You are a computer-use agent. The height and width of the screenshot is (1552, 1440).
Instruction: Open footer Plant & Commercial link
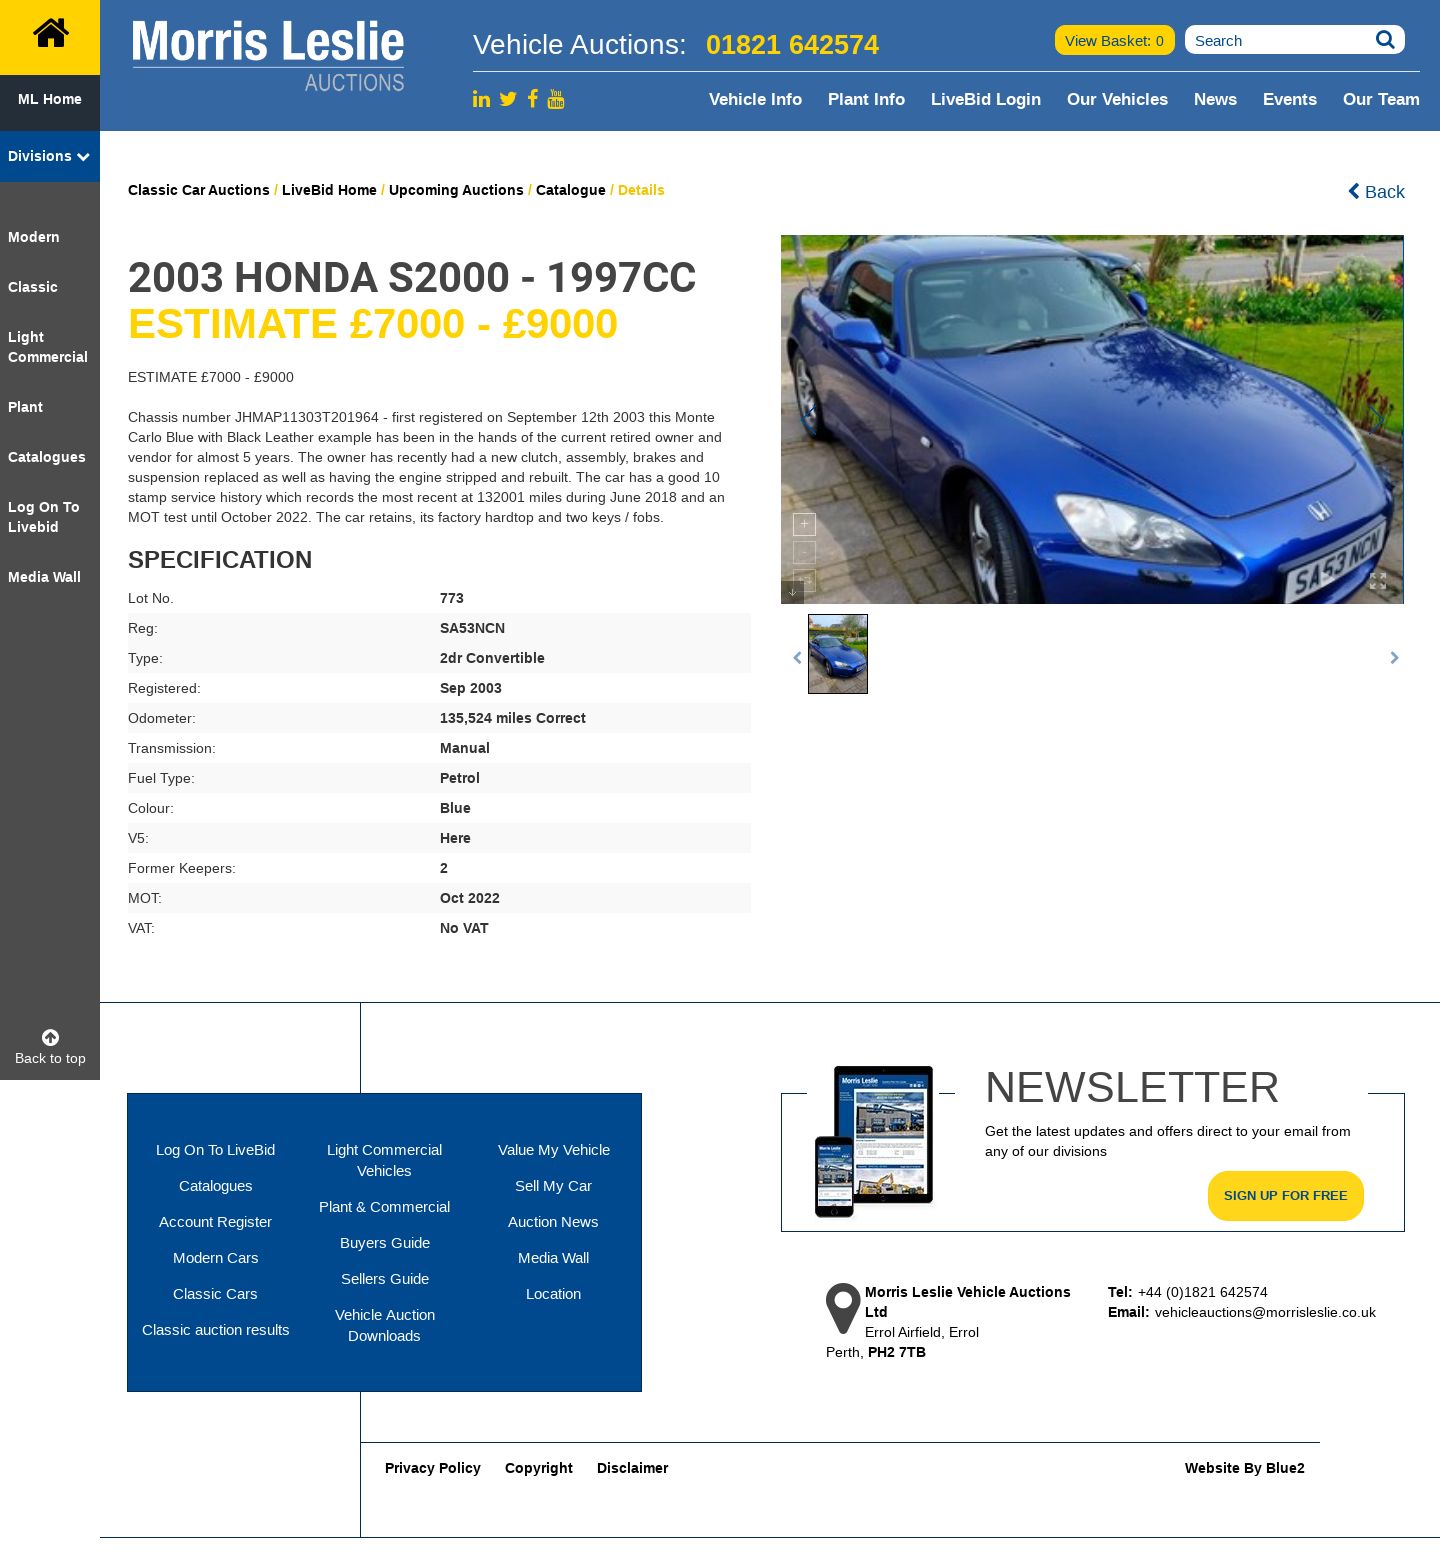[384, 1207]
